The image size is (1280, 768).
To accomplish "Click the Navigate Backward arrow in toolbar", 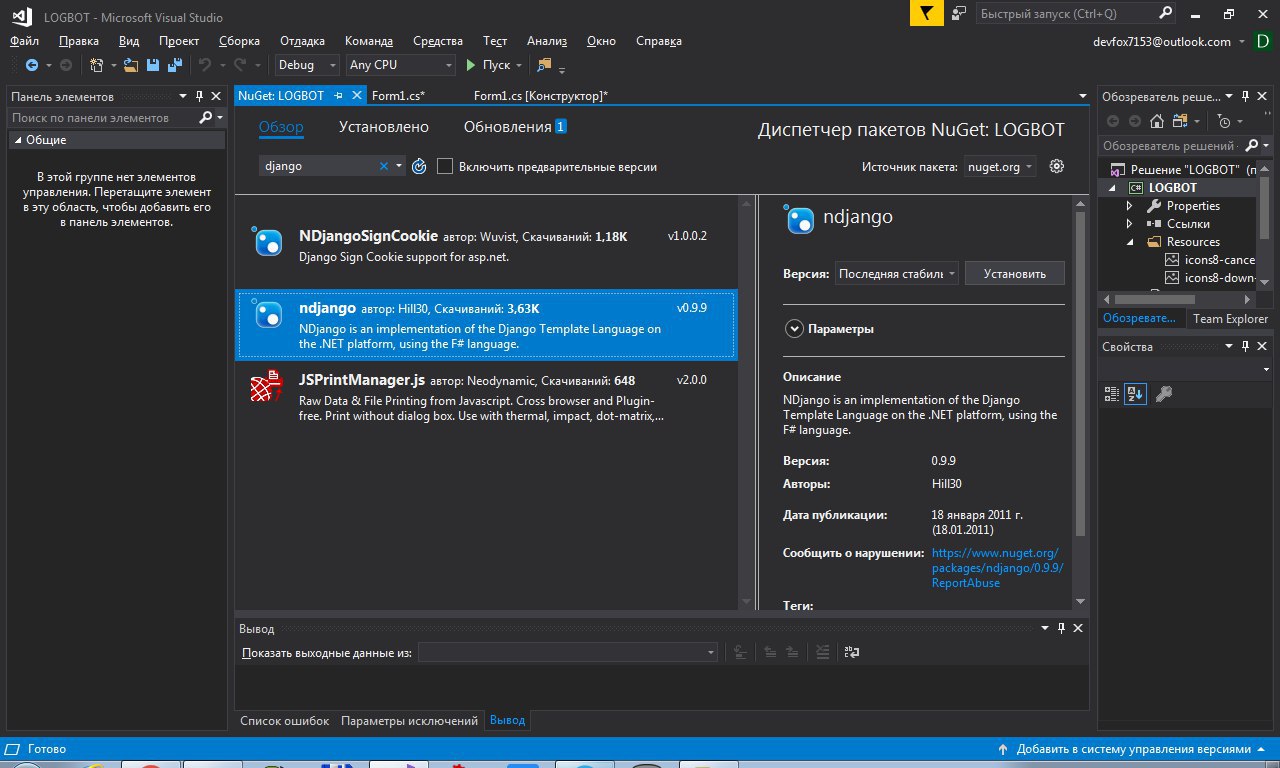I will pos(31,65).
